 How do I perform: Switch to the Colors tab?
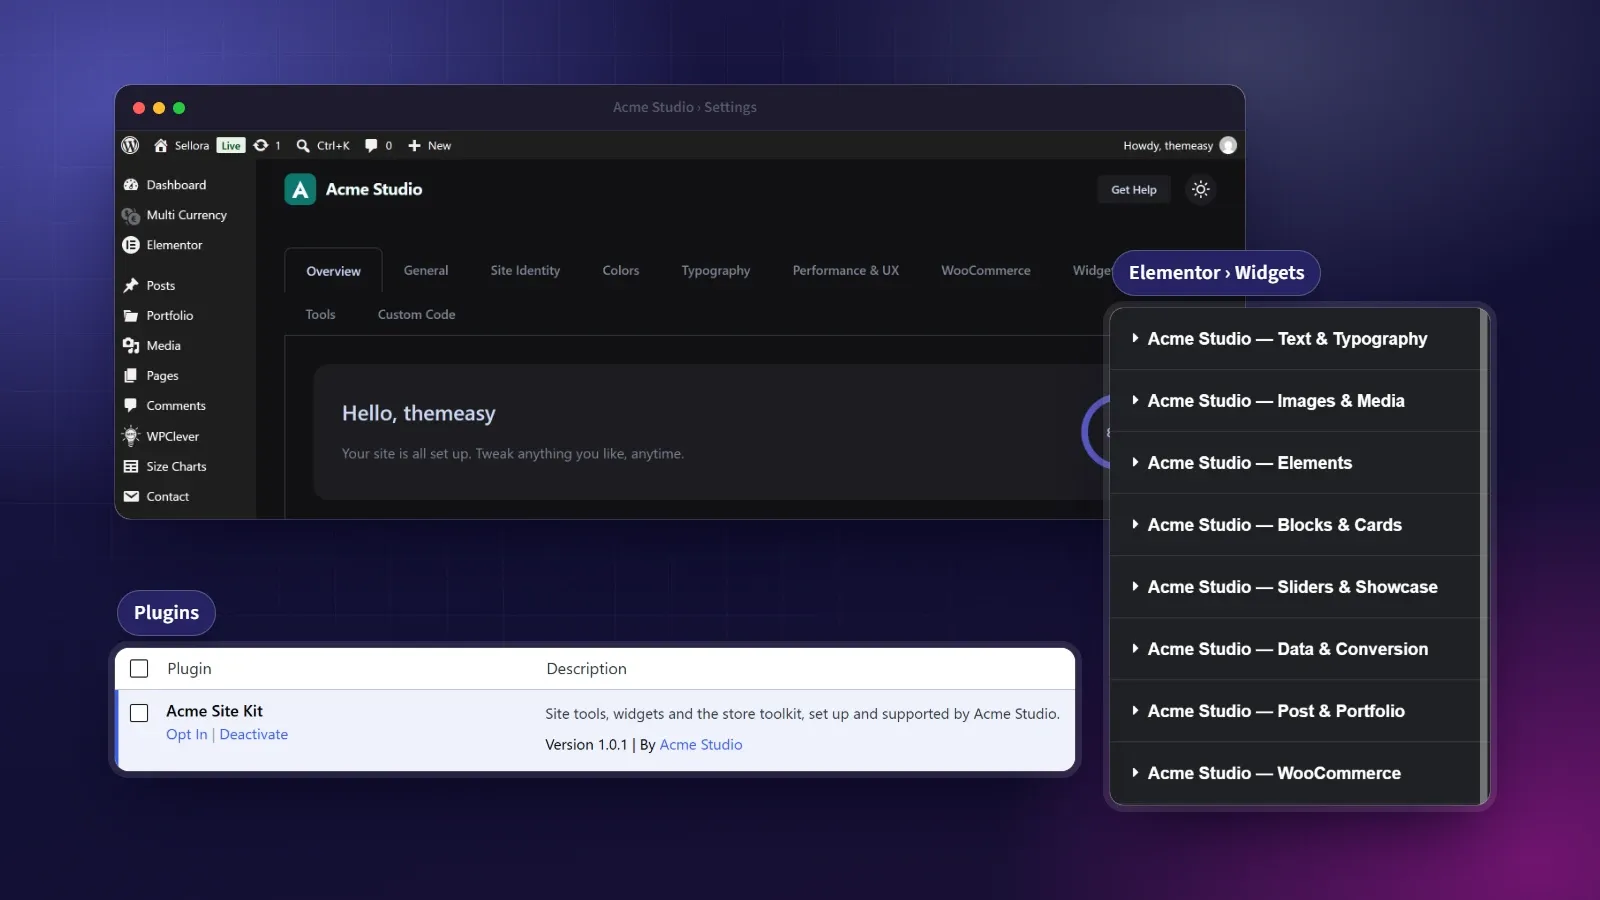(x=621, y=271)
